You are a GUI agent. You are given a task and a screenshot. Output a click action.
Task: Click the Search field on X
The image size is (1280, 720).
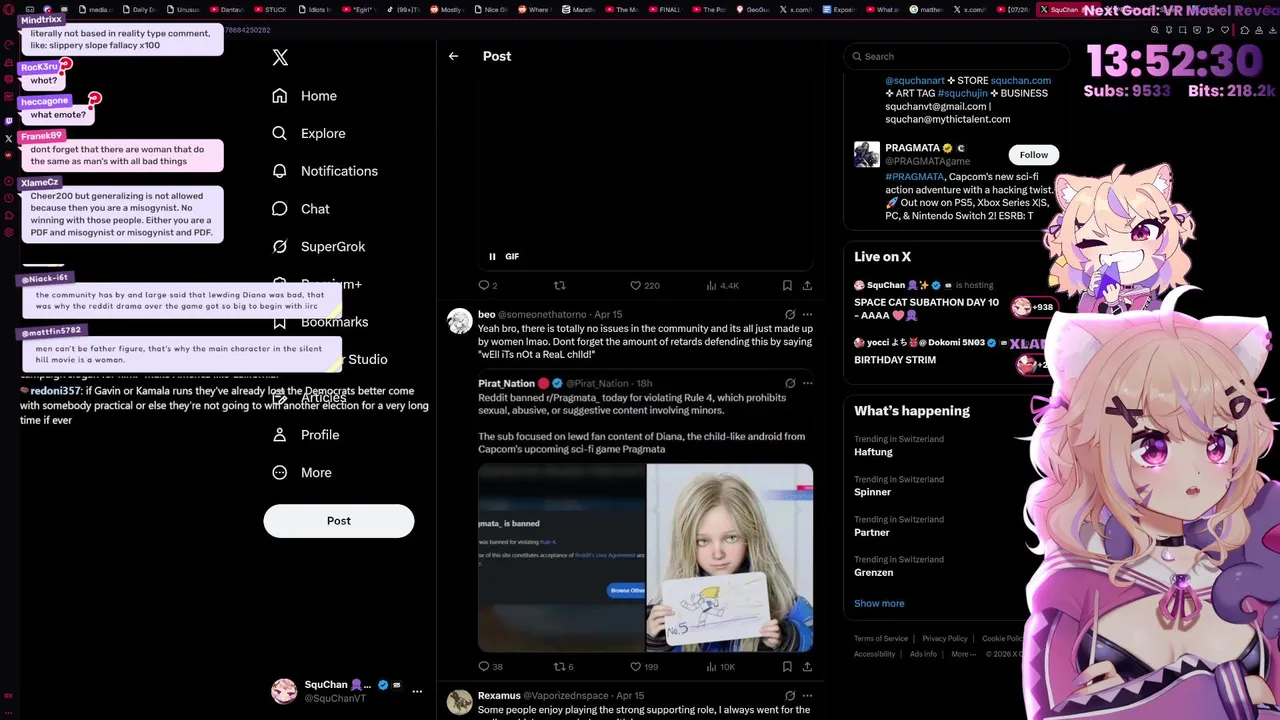[957, 57]
